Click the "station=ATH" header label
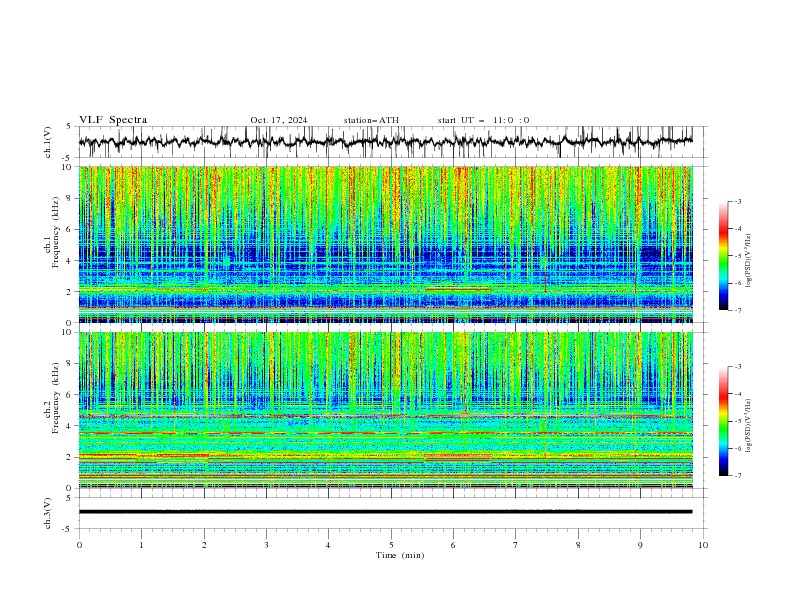The width and height of the screenshot is (792, 612). pos(371,120)
